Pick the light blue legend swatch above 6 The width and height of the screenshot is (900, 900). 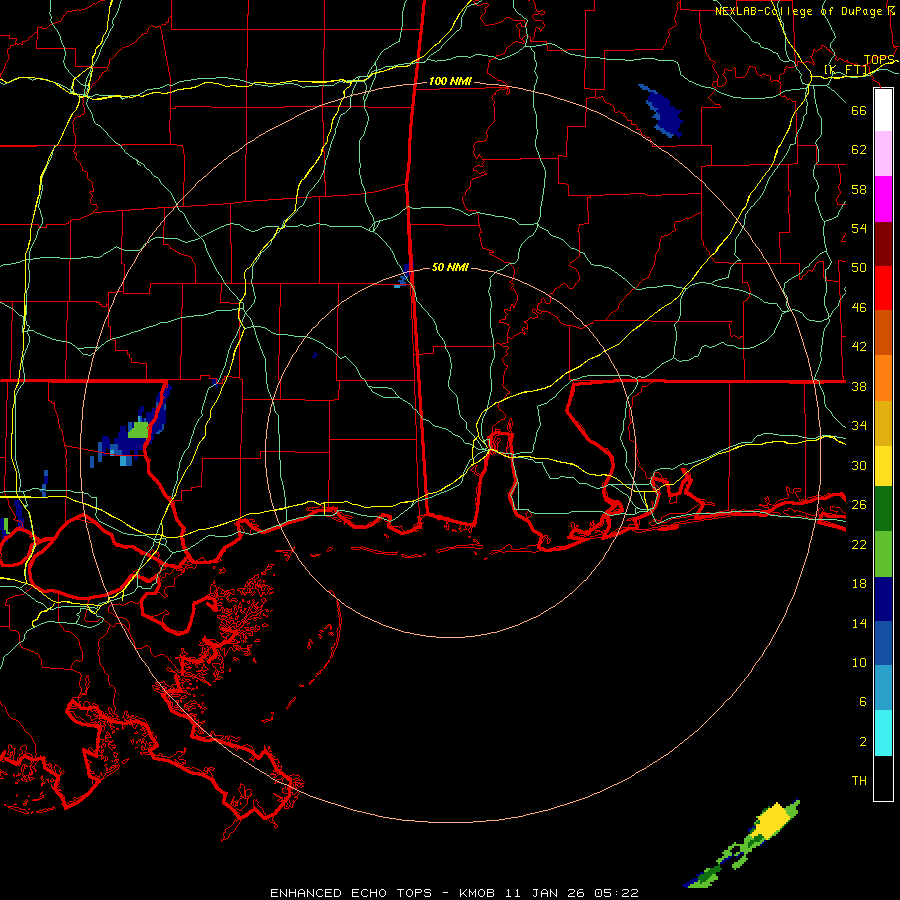coord(883,688)
